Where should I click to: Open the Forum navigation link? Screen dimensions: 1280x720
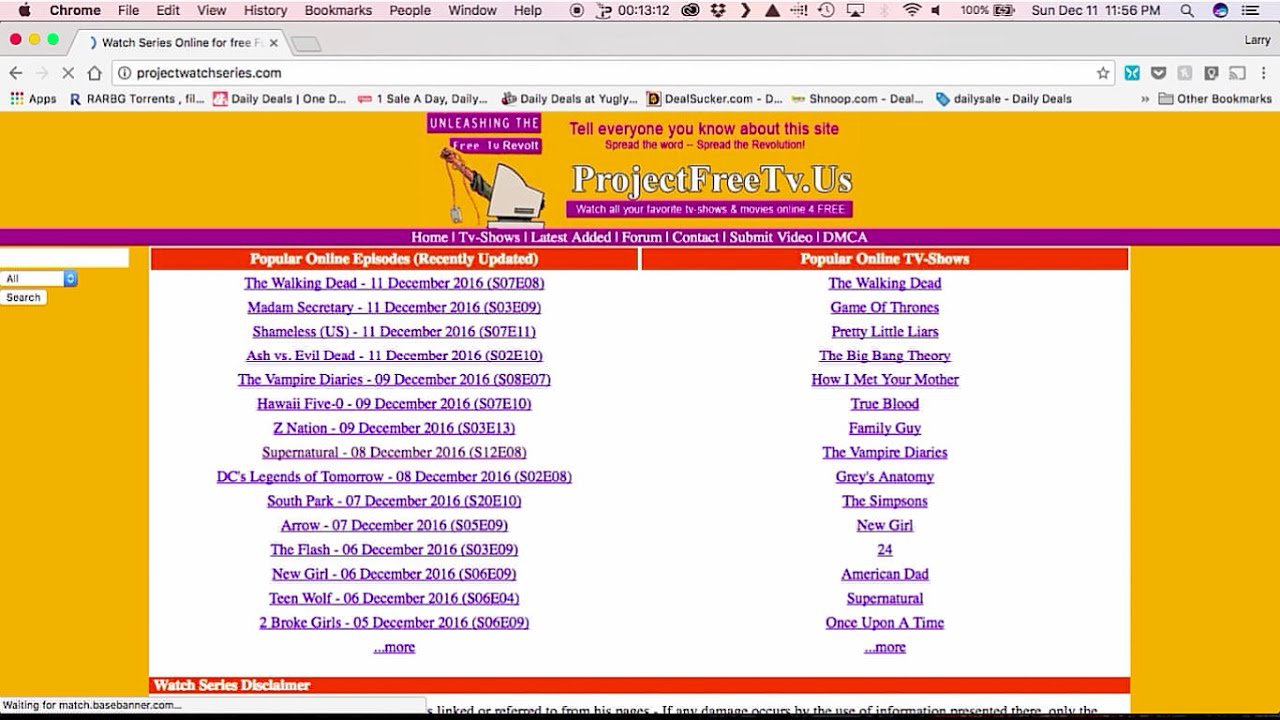click(642, 237)
